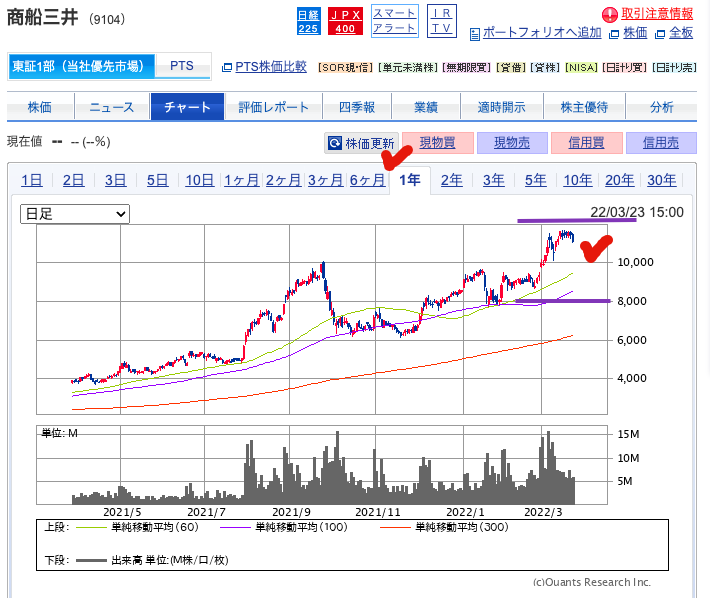Select the 1年 chart period tab
Viewport: 710px width, 598px height.
coord(410,180)
